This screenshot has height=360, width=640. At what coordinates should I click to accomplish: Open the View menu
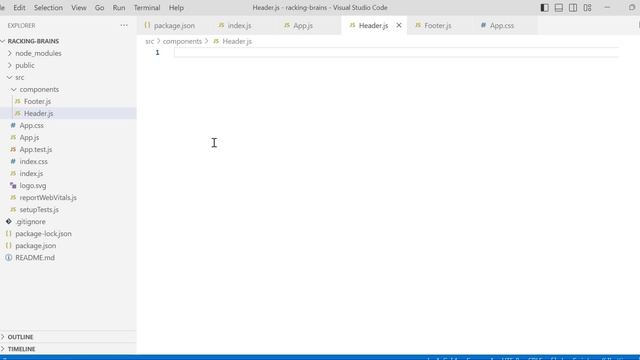pos(79,8)
